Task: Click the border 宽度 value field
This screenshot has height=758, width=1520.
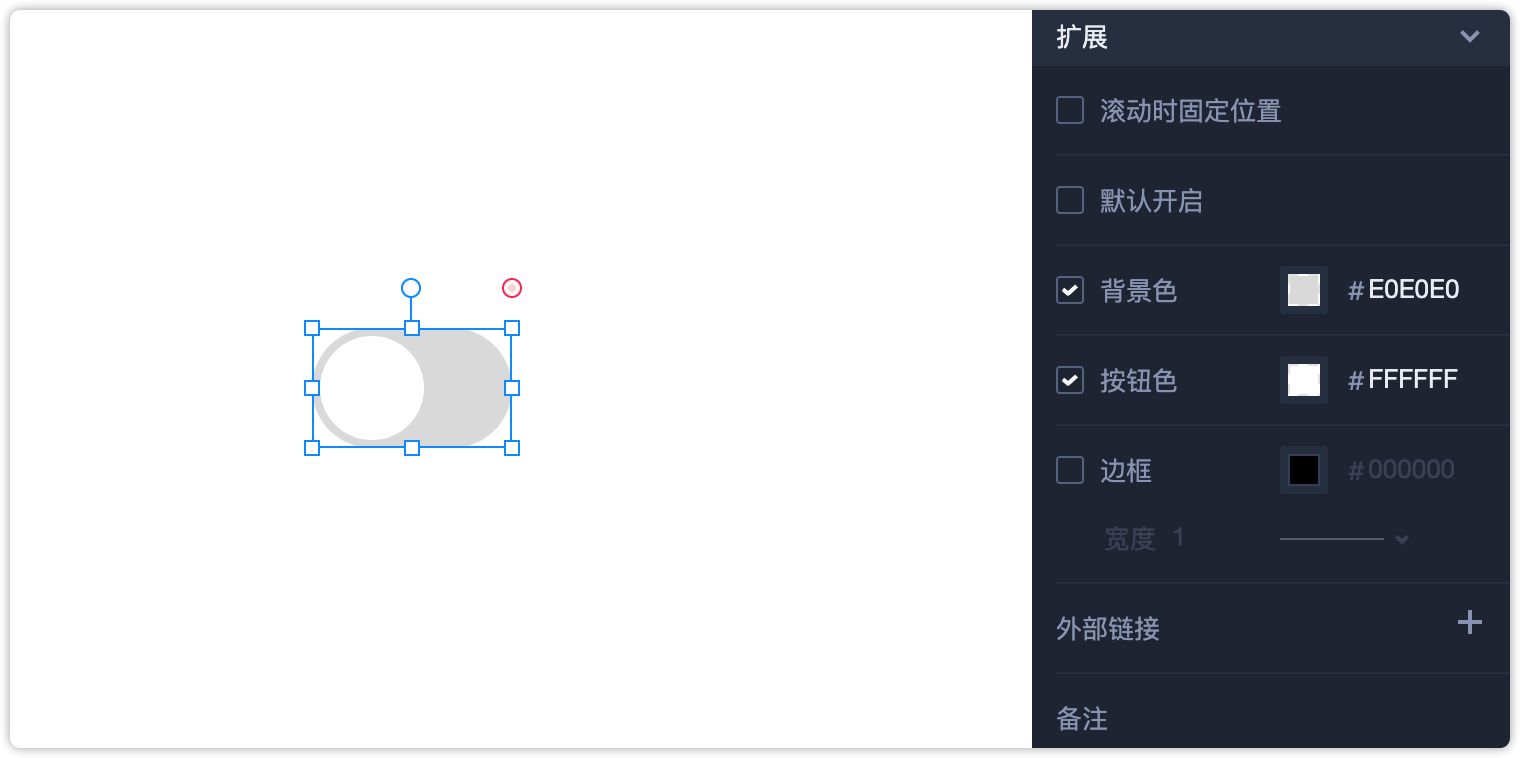Action: [x=1179, y=538]
